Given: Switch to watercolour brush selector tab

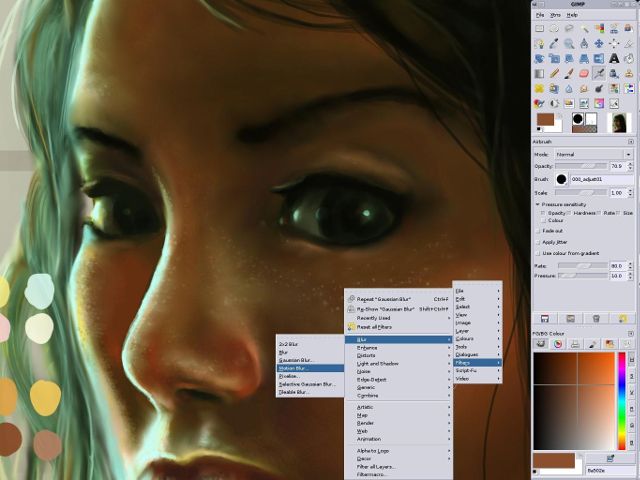Looking at the screenshot, I should (592, 344).
